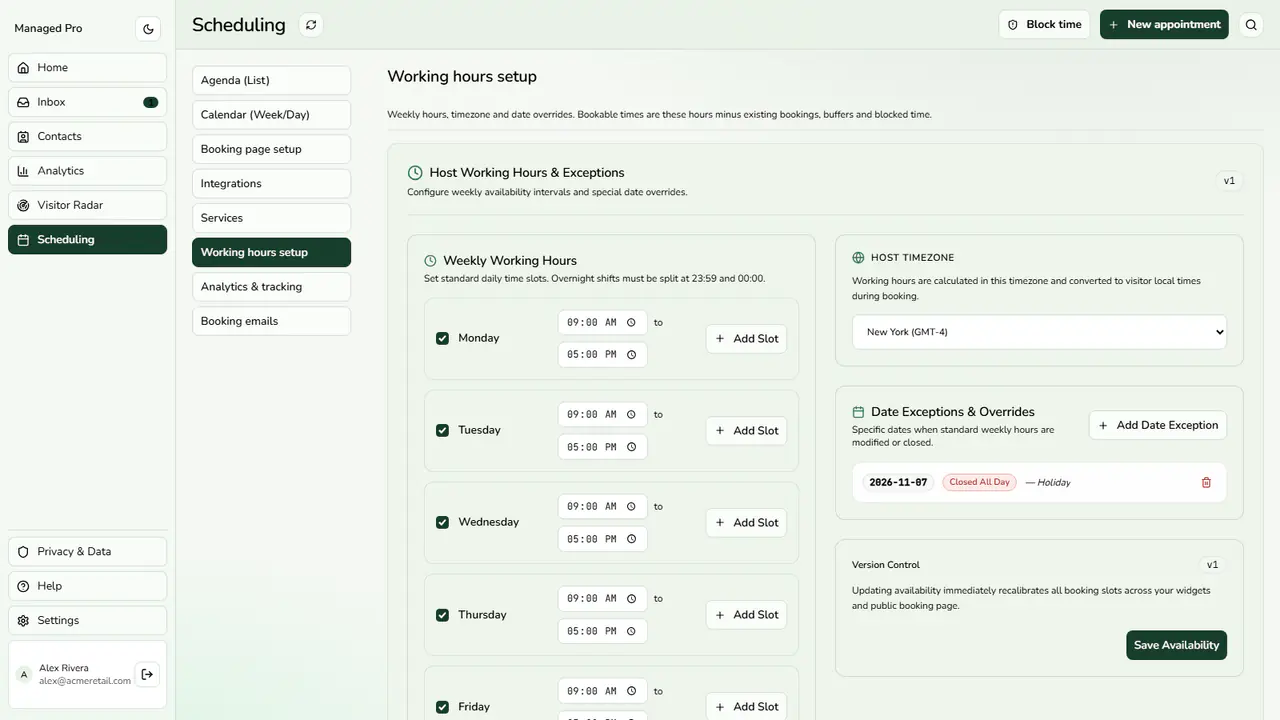Click the Block time button
This screenshot has height=720, width=1280.
pyautogui.click(x=1044, y=25)
